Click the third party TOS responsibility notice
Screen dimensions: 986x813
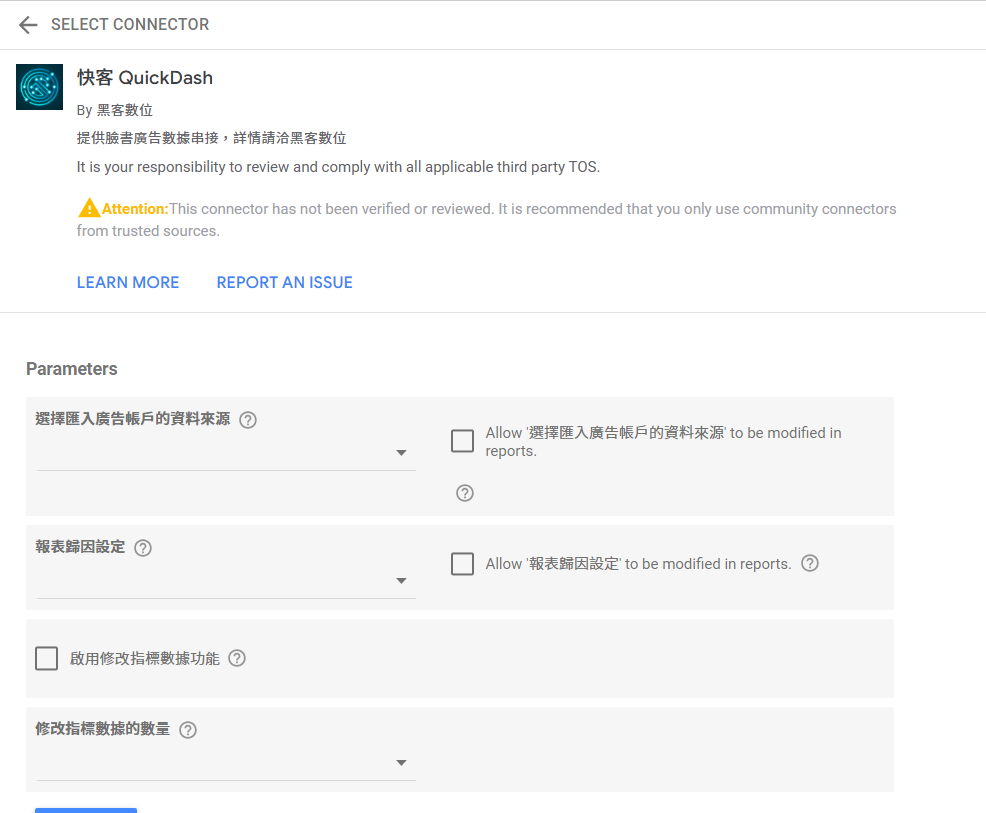(338, 167)
